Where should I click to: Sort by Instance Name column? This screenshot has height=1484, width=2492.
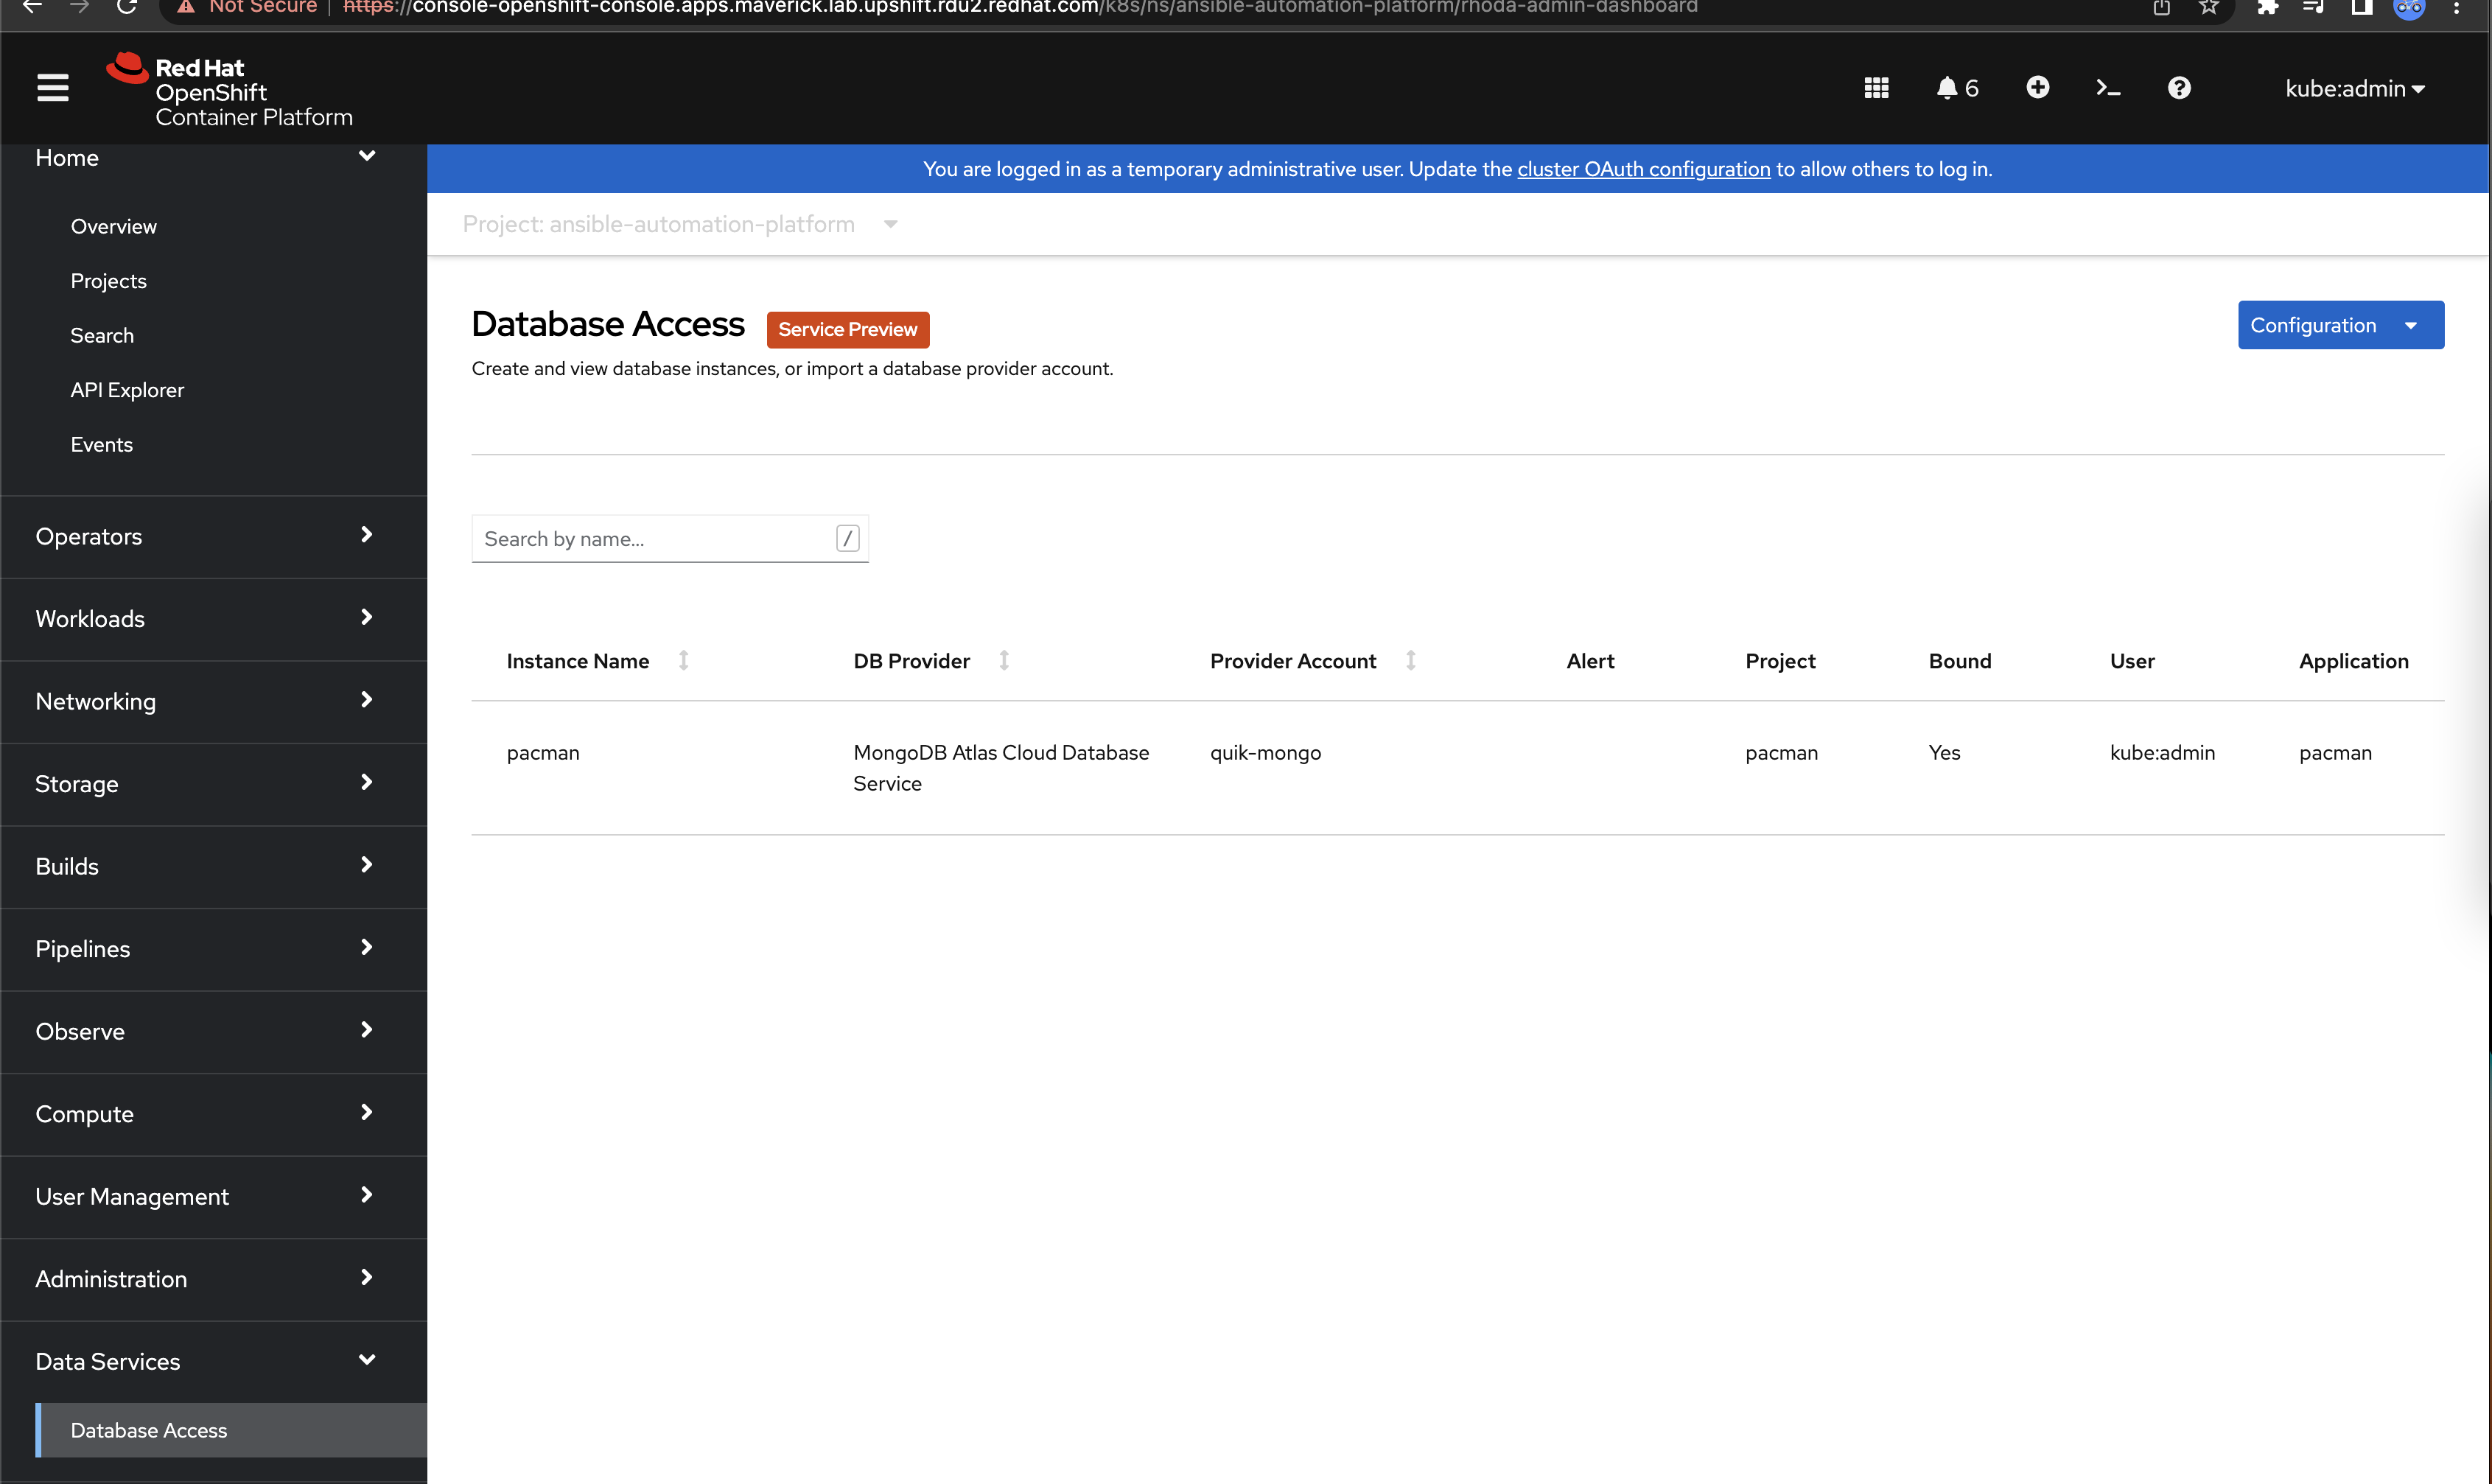click(x=680, y=661)
